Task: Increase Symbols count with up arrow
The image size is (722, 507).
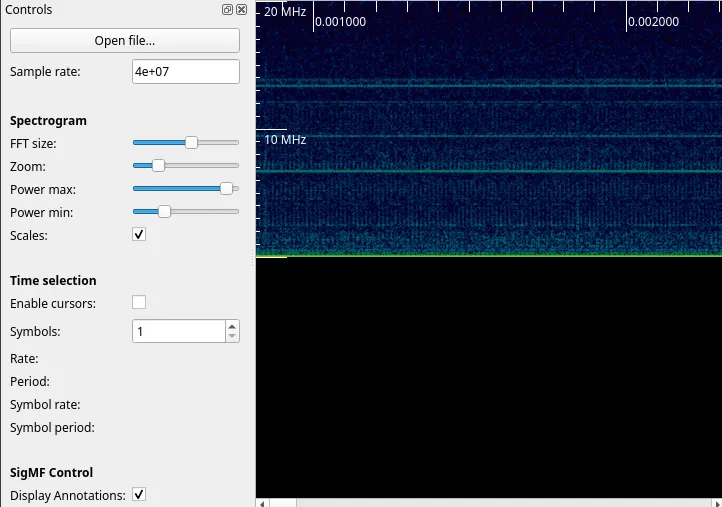Action: pos(232,326)
